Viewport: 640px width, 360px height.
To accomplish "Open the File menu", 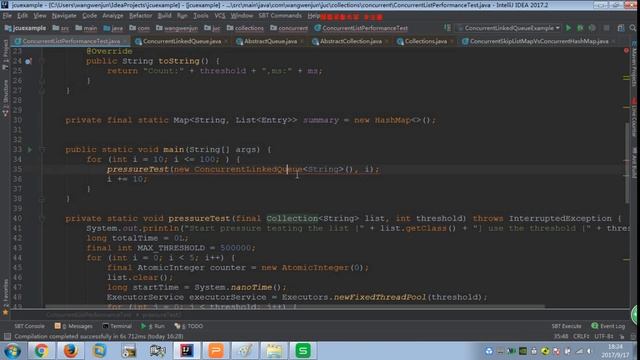I will [x=7, y=16].
